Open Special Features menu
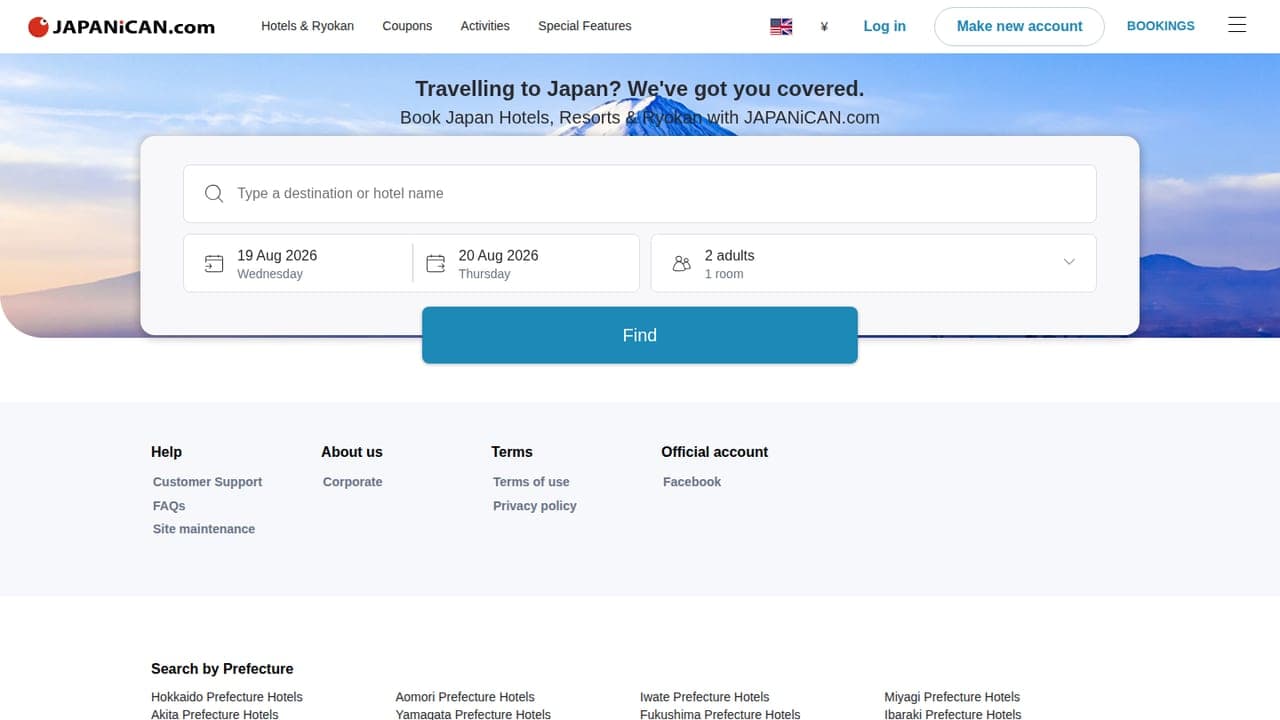 (x=585, y=26)
